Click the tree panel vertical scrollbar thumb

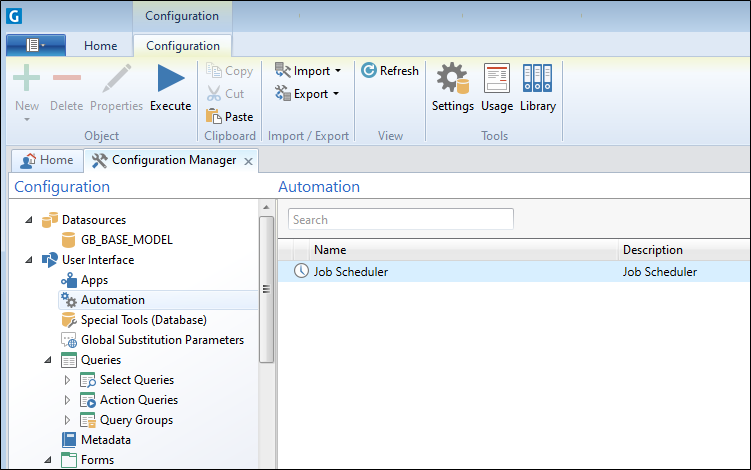[266, 289]
